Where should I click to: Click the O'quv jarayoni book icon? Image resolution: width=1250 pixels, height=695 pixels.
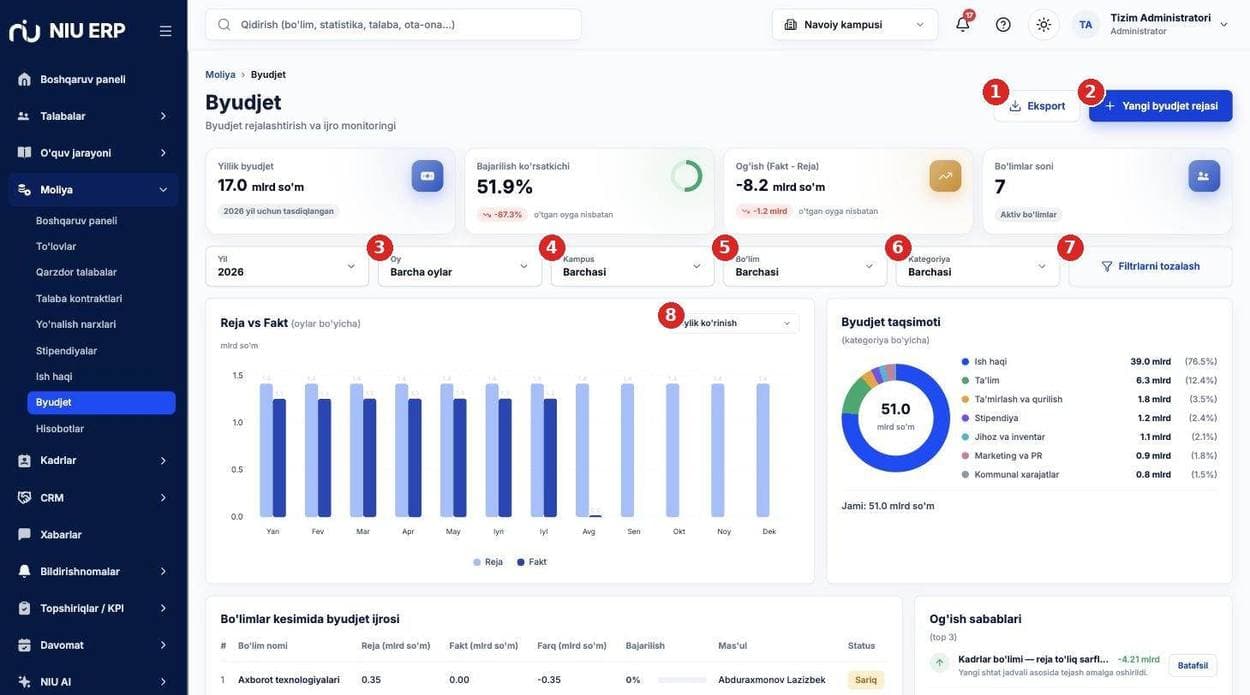(25, 152)
